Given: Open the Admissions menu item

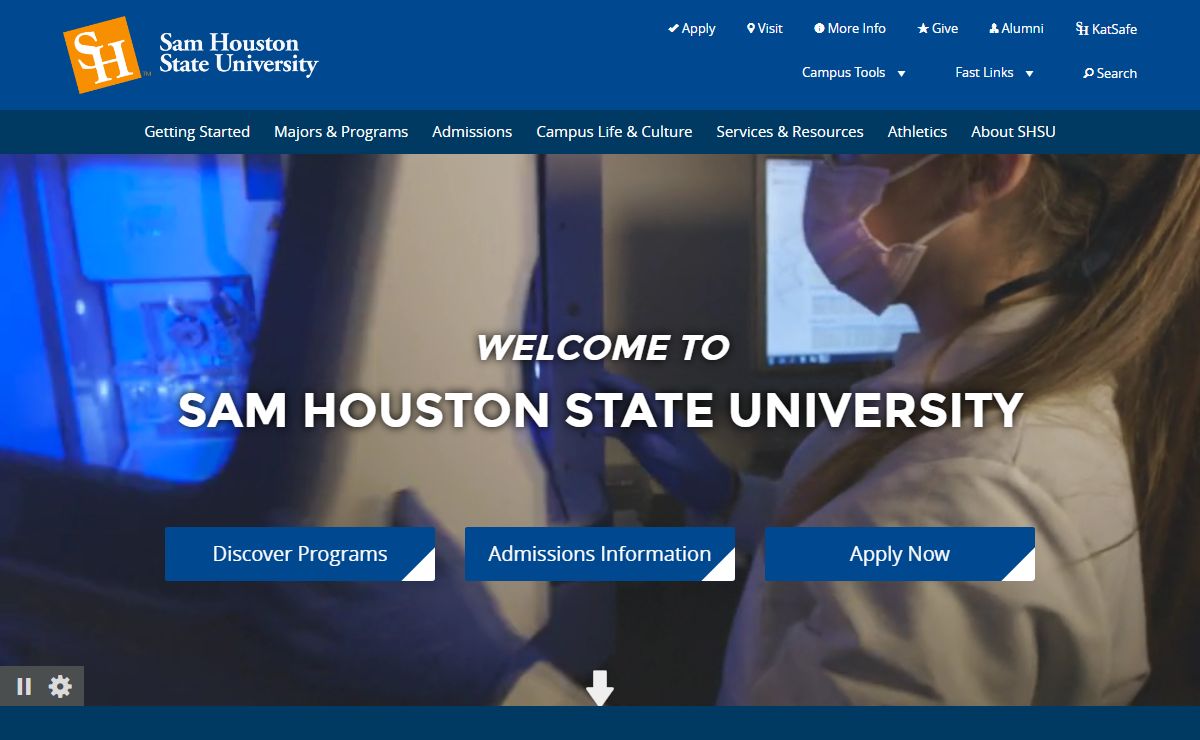Looking at the screenshot, I should pos(472,132).
